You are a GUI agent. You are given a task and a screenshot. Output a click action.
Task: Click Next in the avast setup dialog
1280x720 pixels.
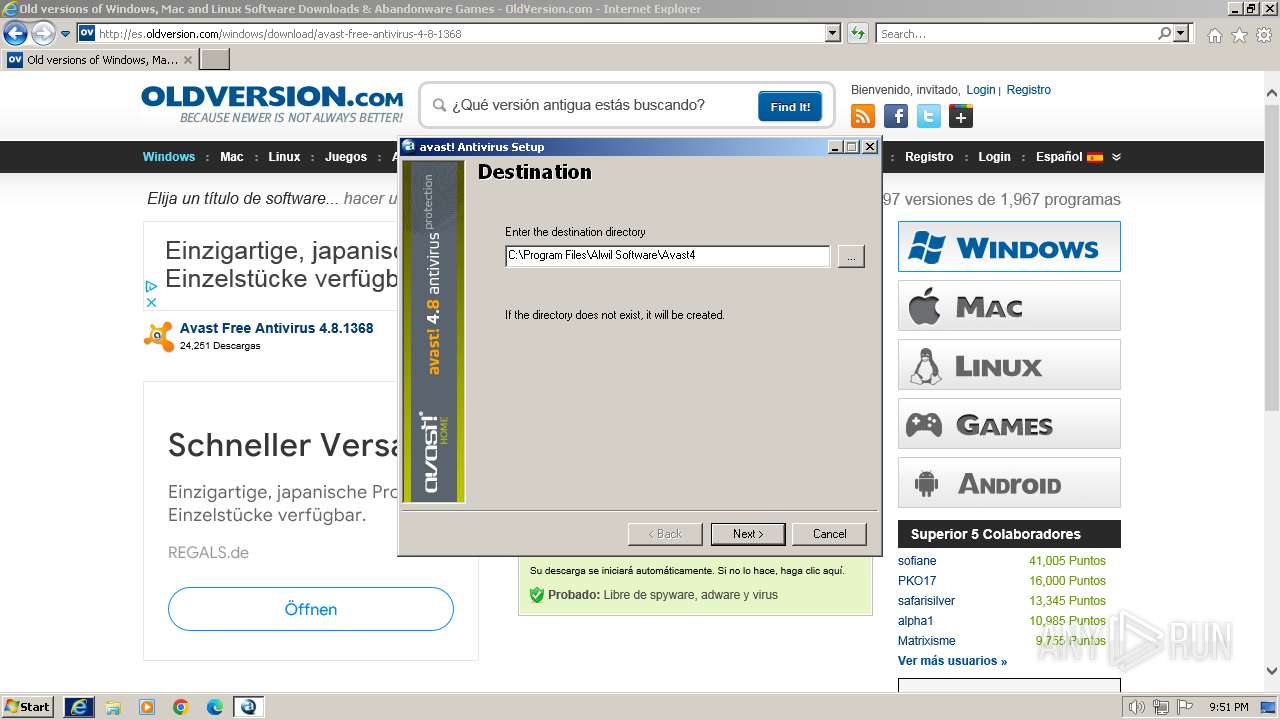[x=748, y=534]
